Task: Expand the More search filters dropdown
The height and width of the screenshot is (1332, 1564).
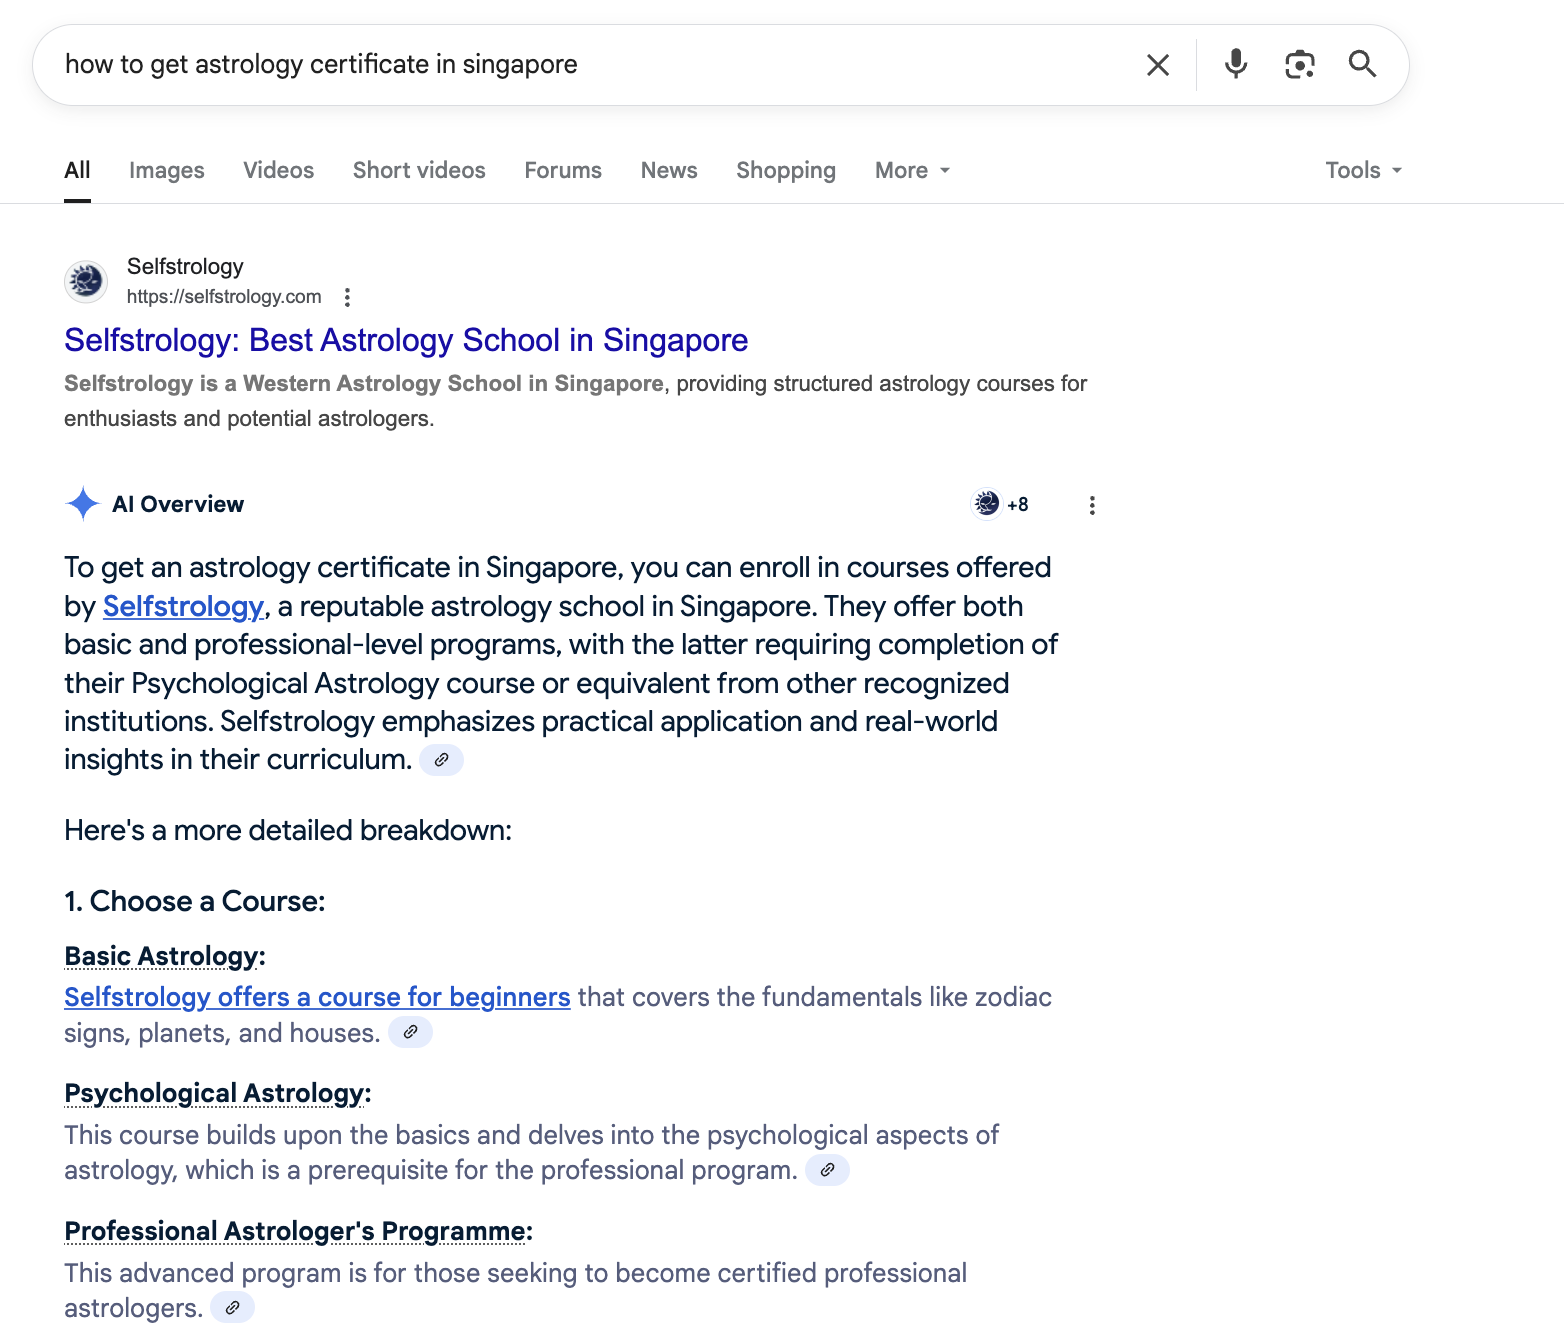Action: click(912, 171)
